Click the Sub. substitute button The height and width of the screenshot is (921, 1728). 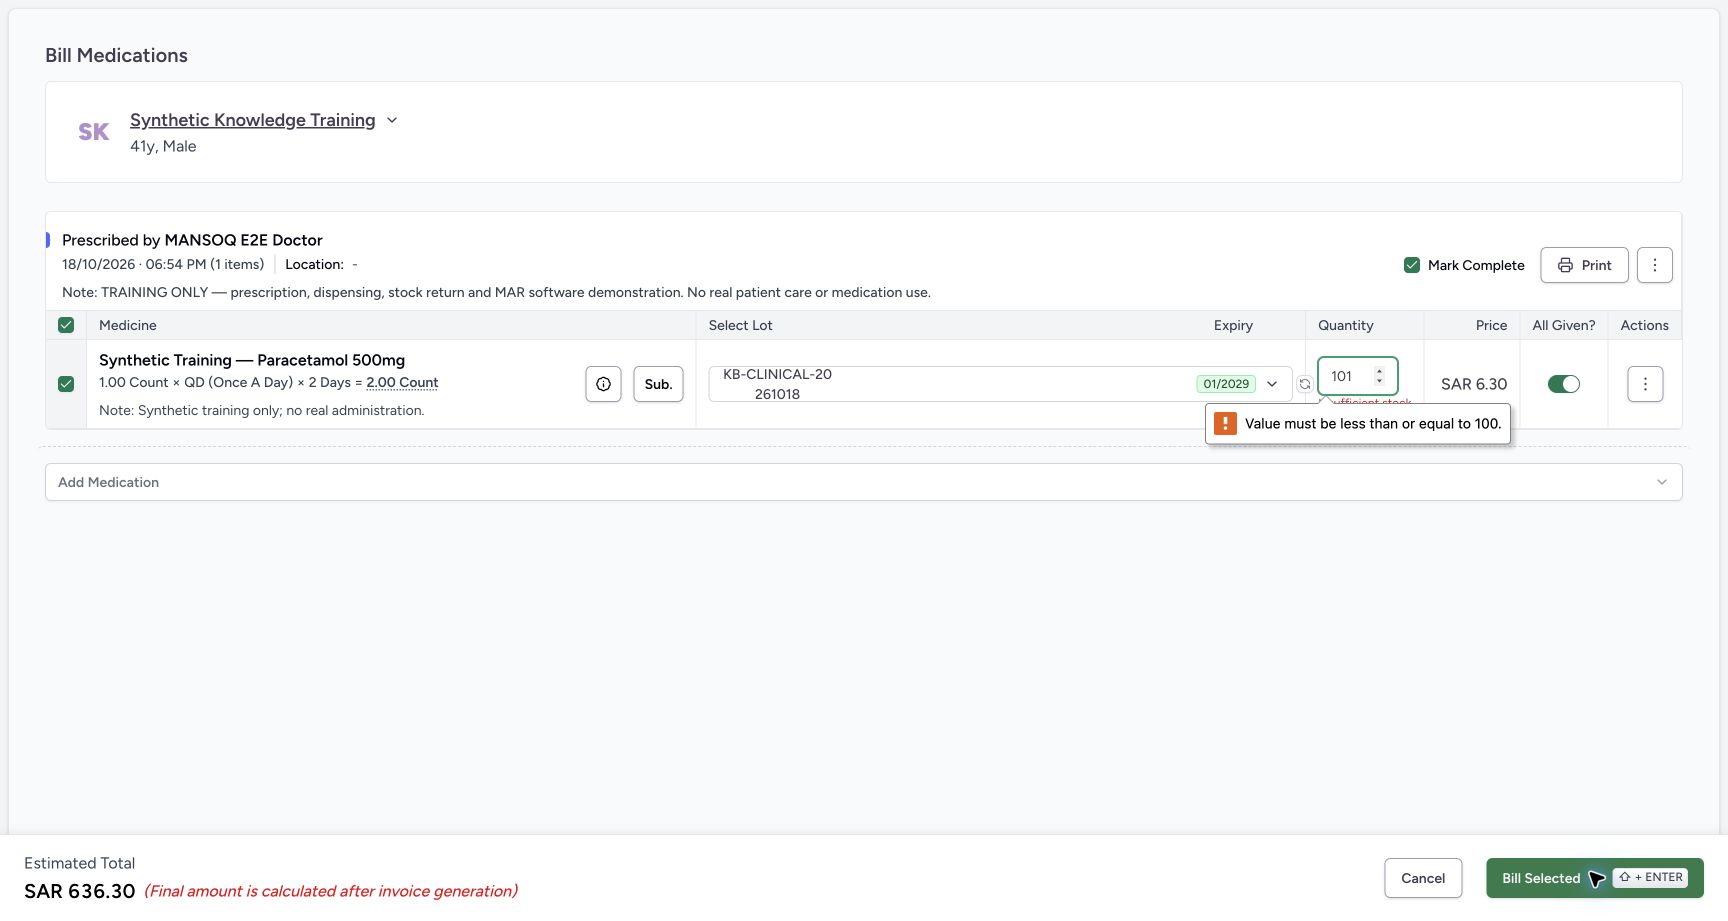click(x=658, y=384)
